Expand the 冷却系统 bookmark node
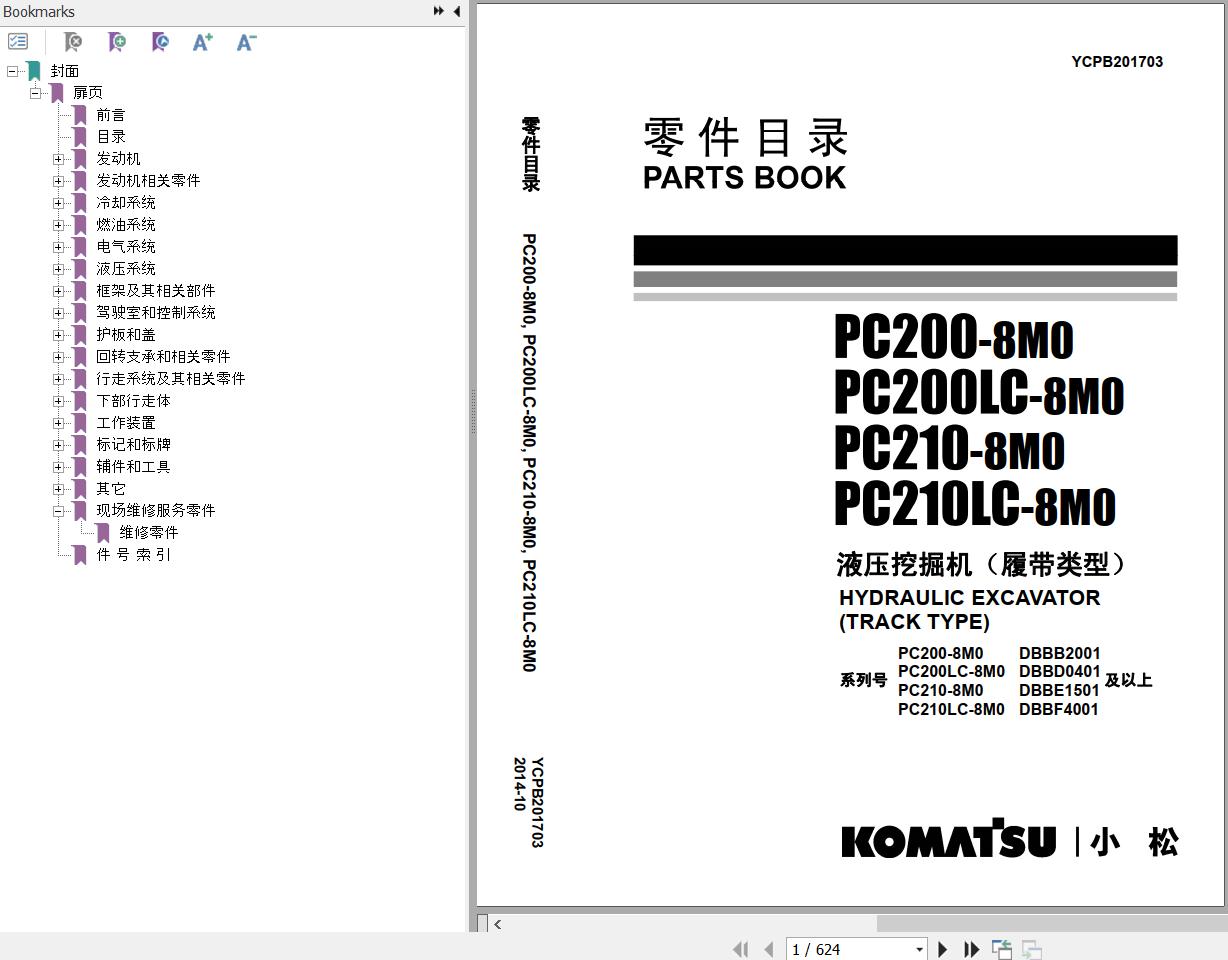 pyautogui.click(x=58, y=203)
